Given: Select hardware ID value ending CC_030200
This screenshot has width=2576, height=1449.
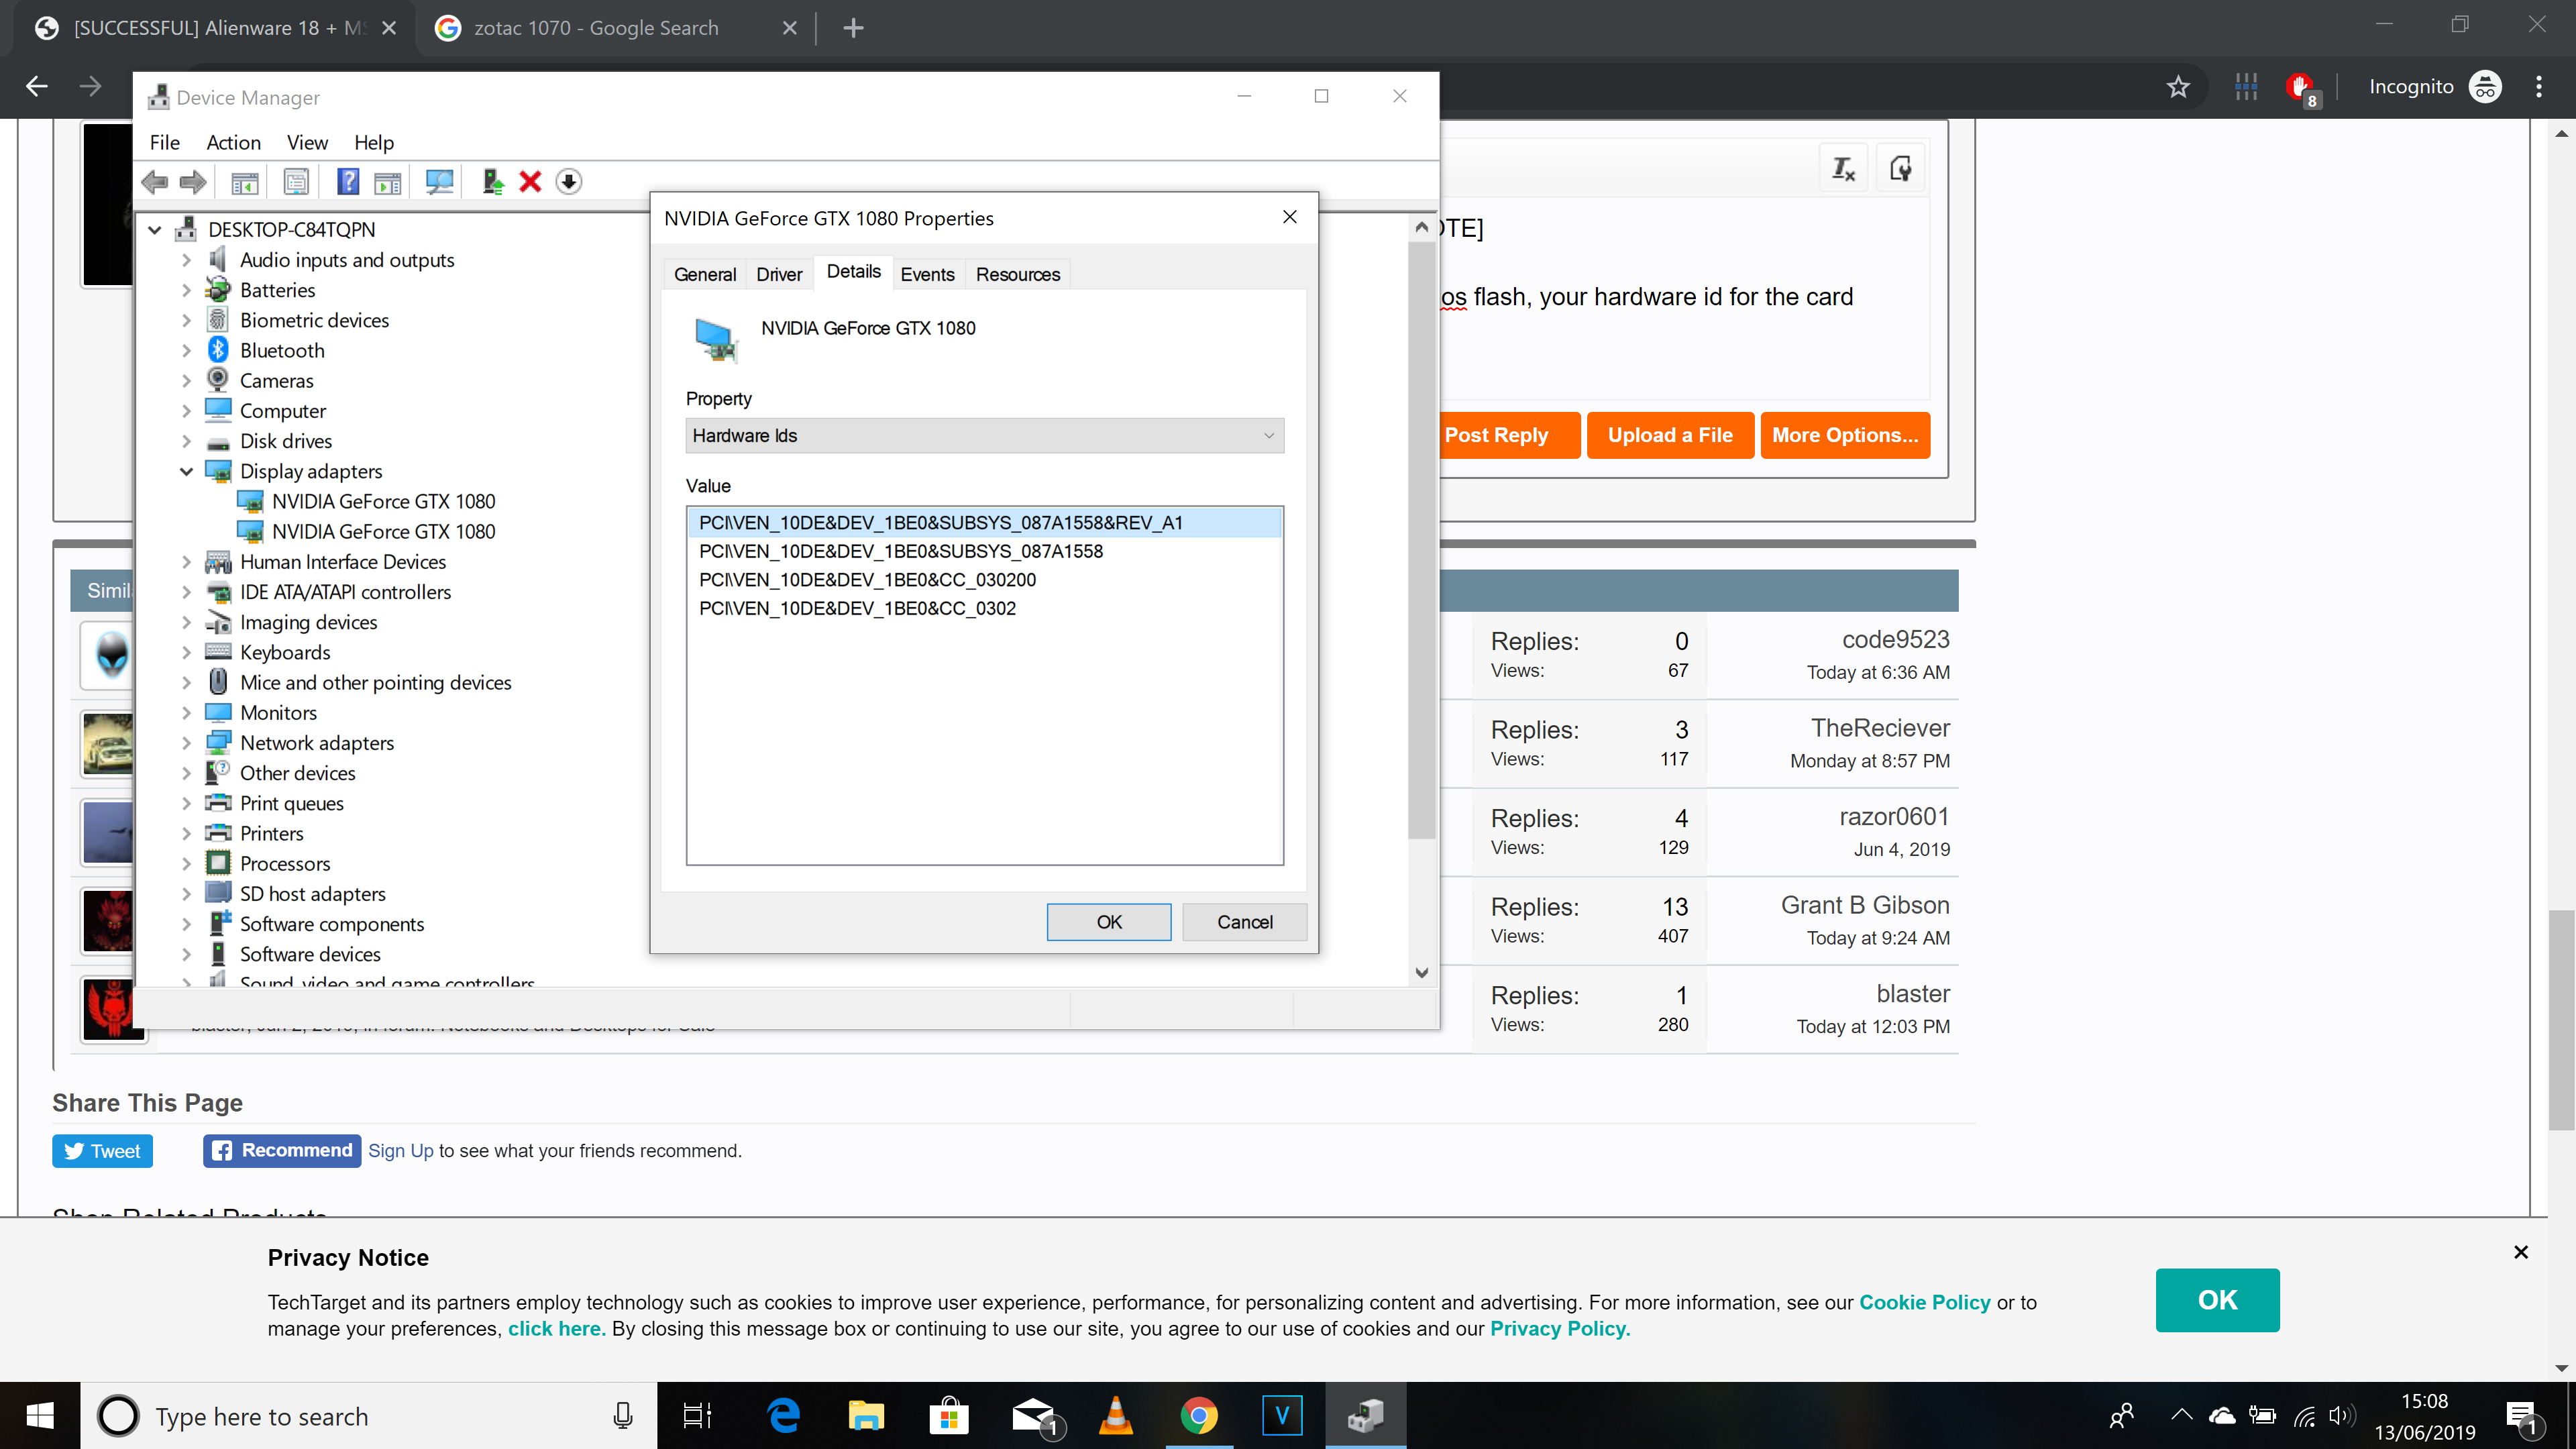Looking at the screenshot, I should (x=867, y=580).
